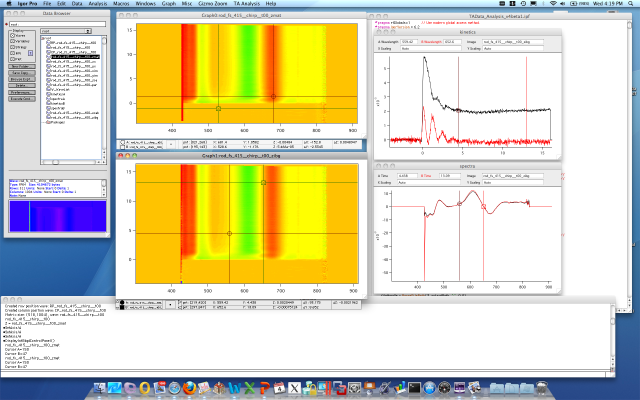This screenshot has height=400, width=640.
Task: Open Microsoft Excel from the Dock
Action: 249,387
